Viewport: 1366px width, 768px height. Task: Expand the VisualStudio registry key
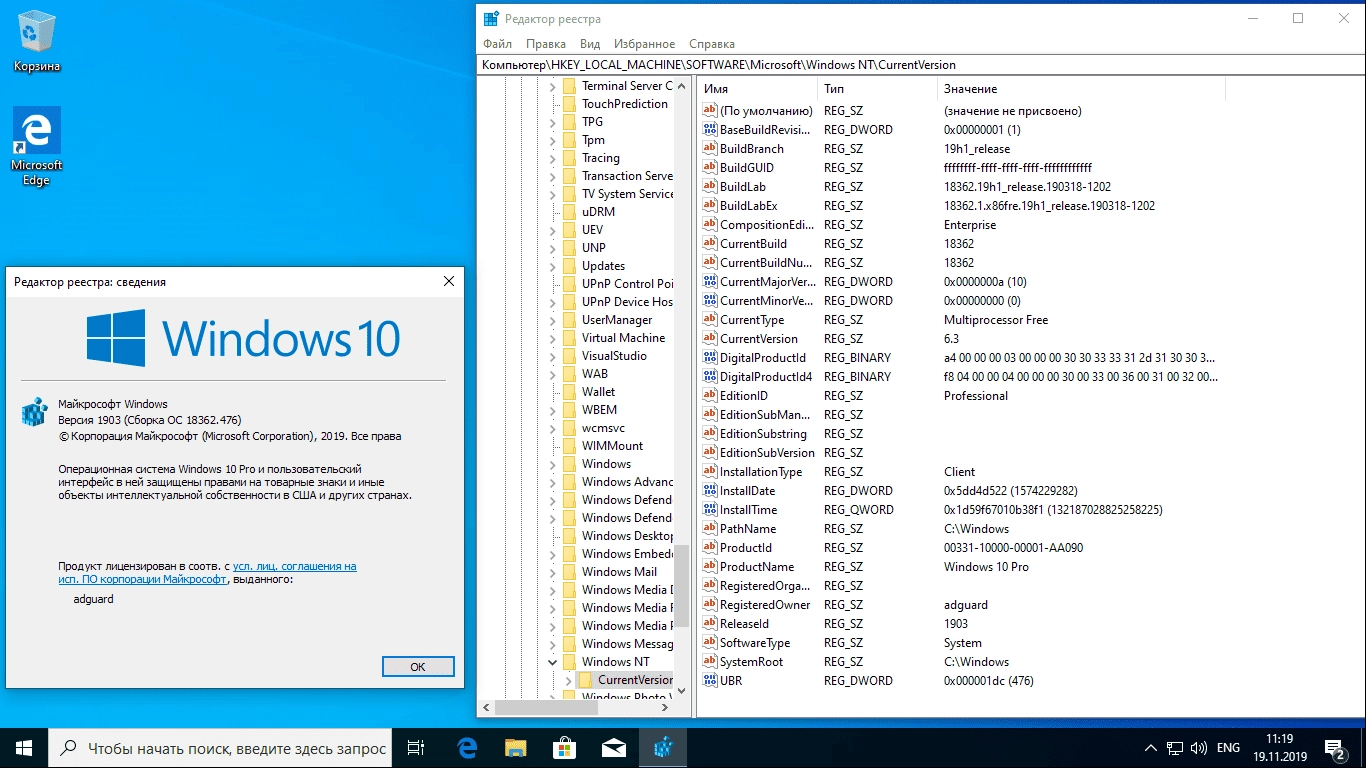(x=552, y=355)
